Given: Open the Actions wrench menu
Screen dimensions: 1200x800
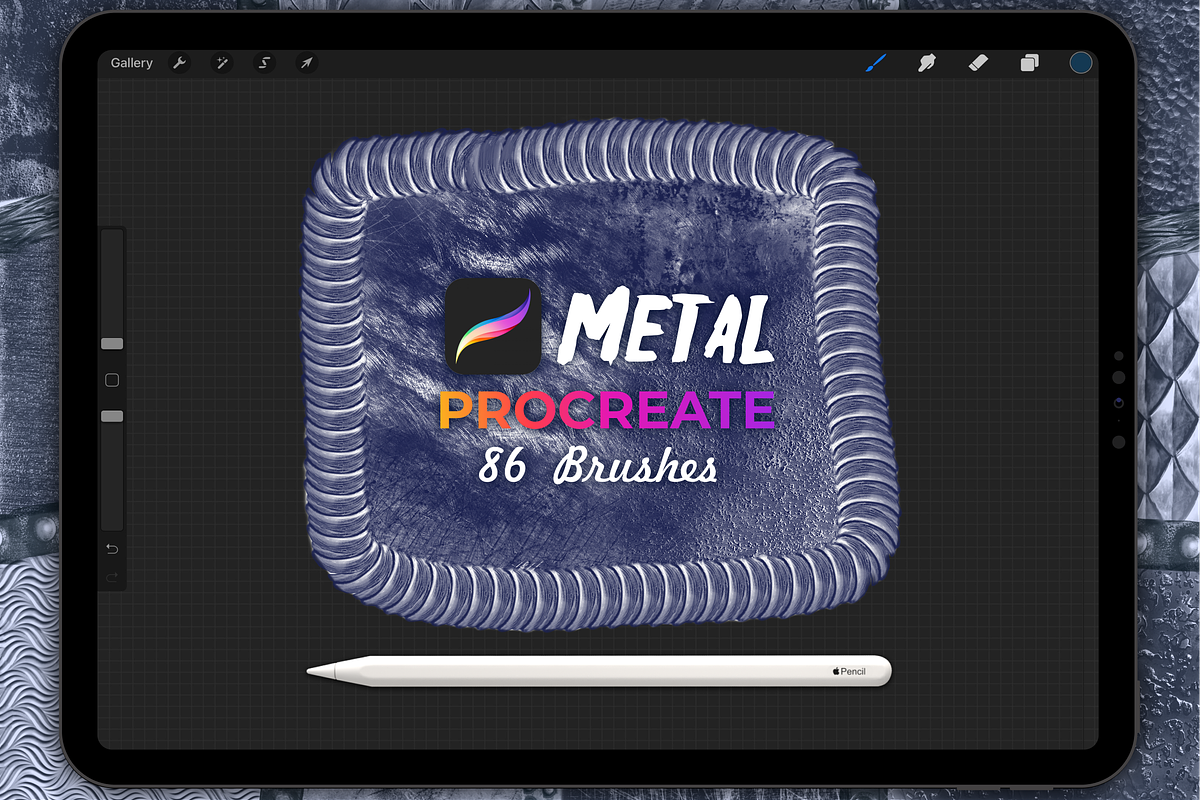Looking at the screenshot, I should [180, 63].
